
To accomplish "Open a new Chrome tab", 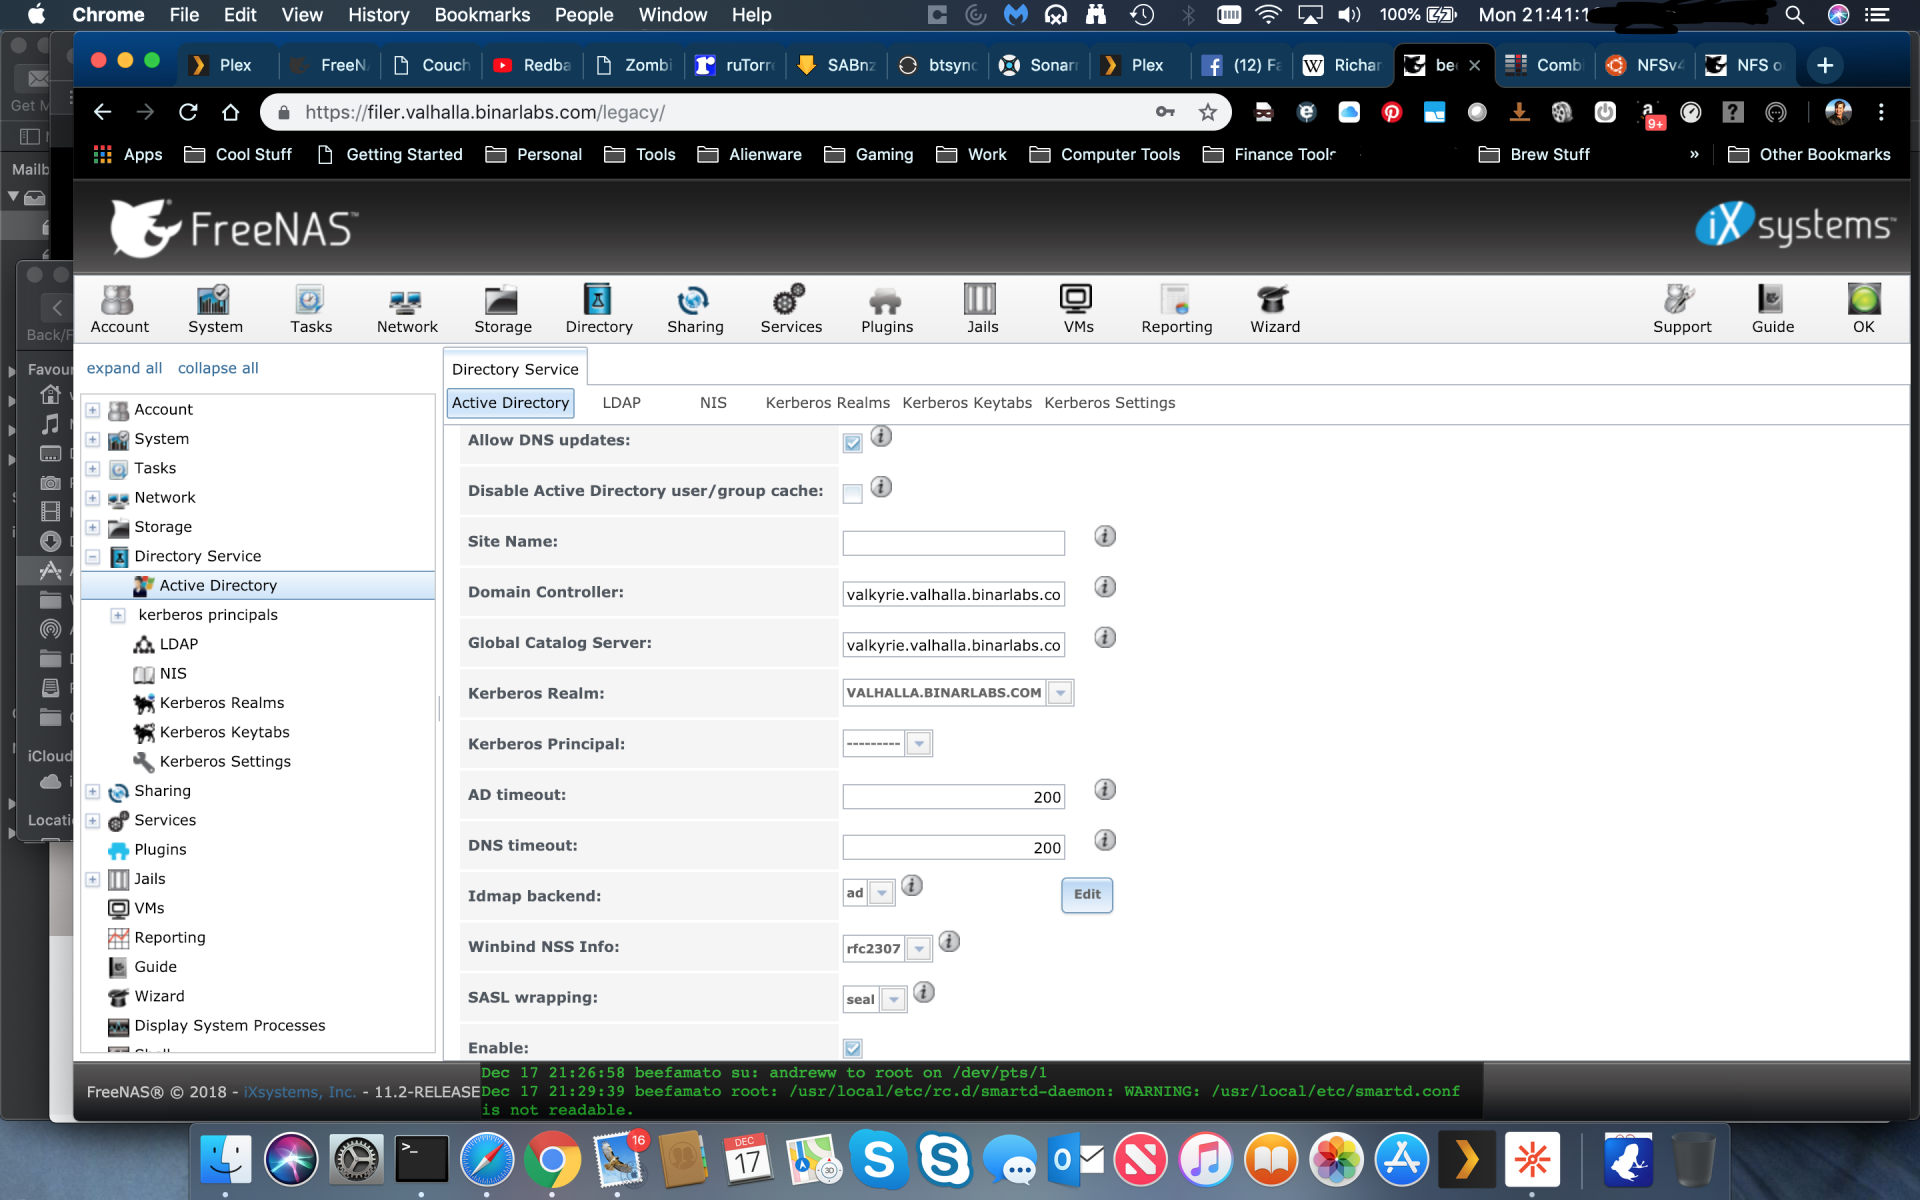I will point(1825,65).
